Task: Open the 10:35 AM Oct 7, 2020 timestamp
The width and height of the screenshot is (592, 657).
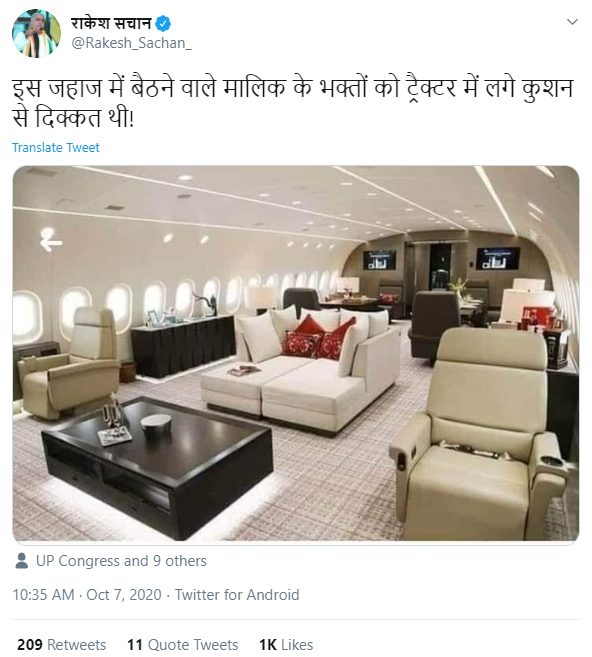Action: pos(87,595)
